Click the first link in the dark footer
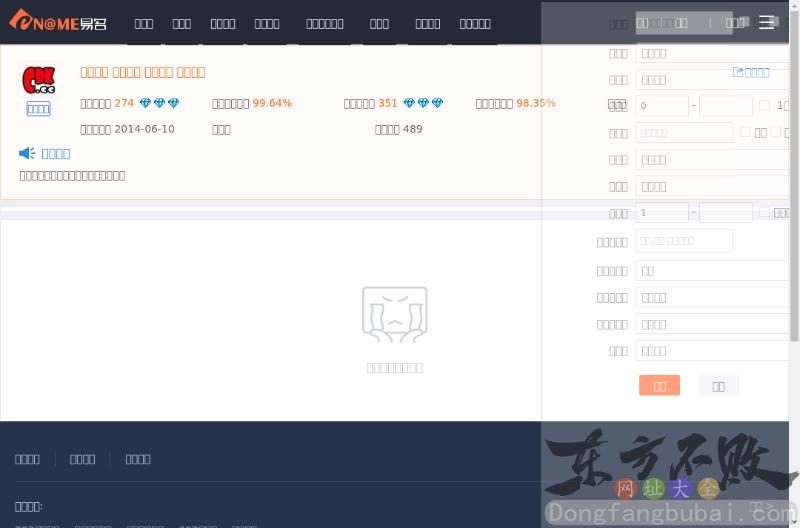Image resolution: width=800 pixels, height=528 pixels. point(27,459)
